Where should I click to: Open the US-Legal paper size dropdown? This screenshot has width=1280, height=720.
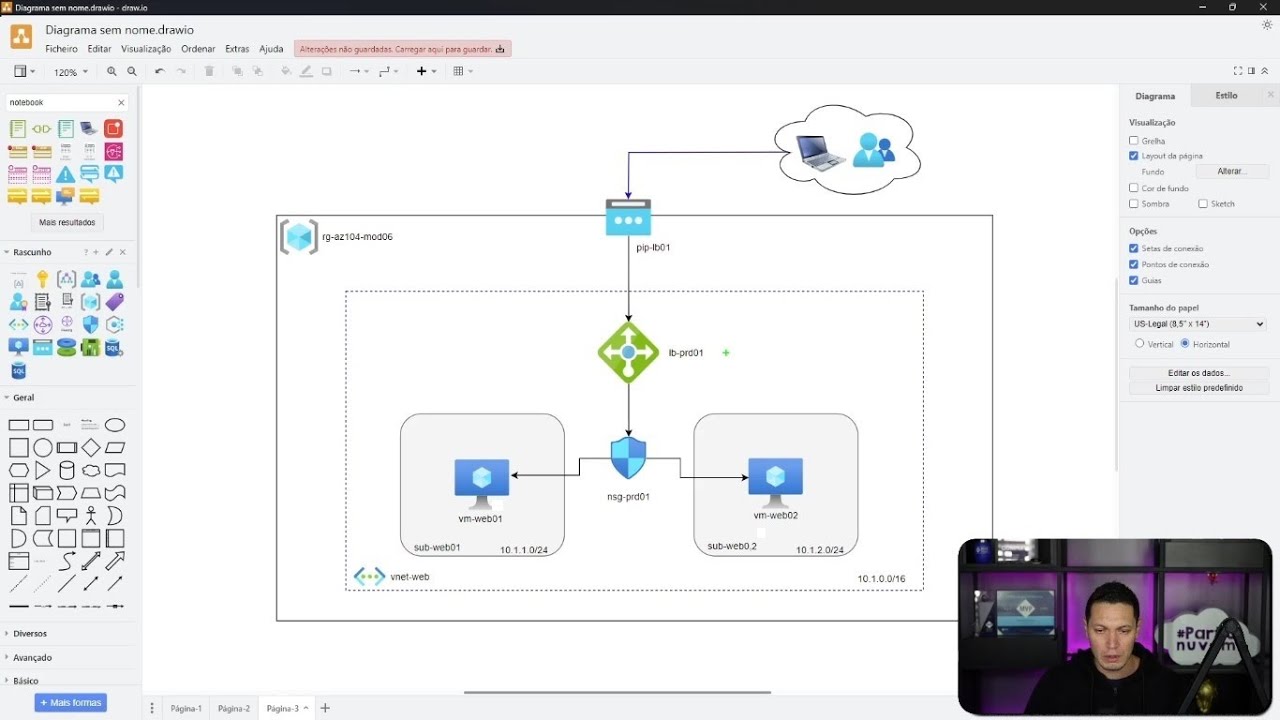1197,324
